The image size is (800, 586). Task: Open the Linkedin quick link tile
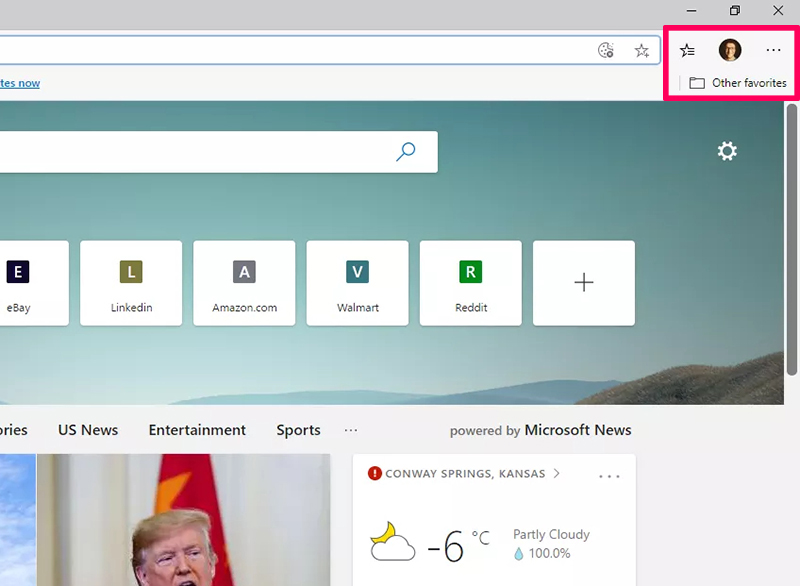(x=131, y=283)
